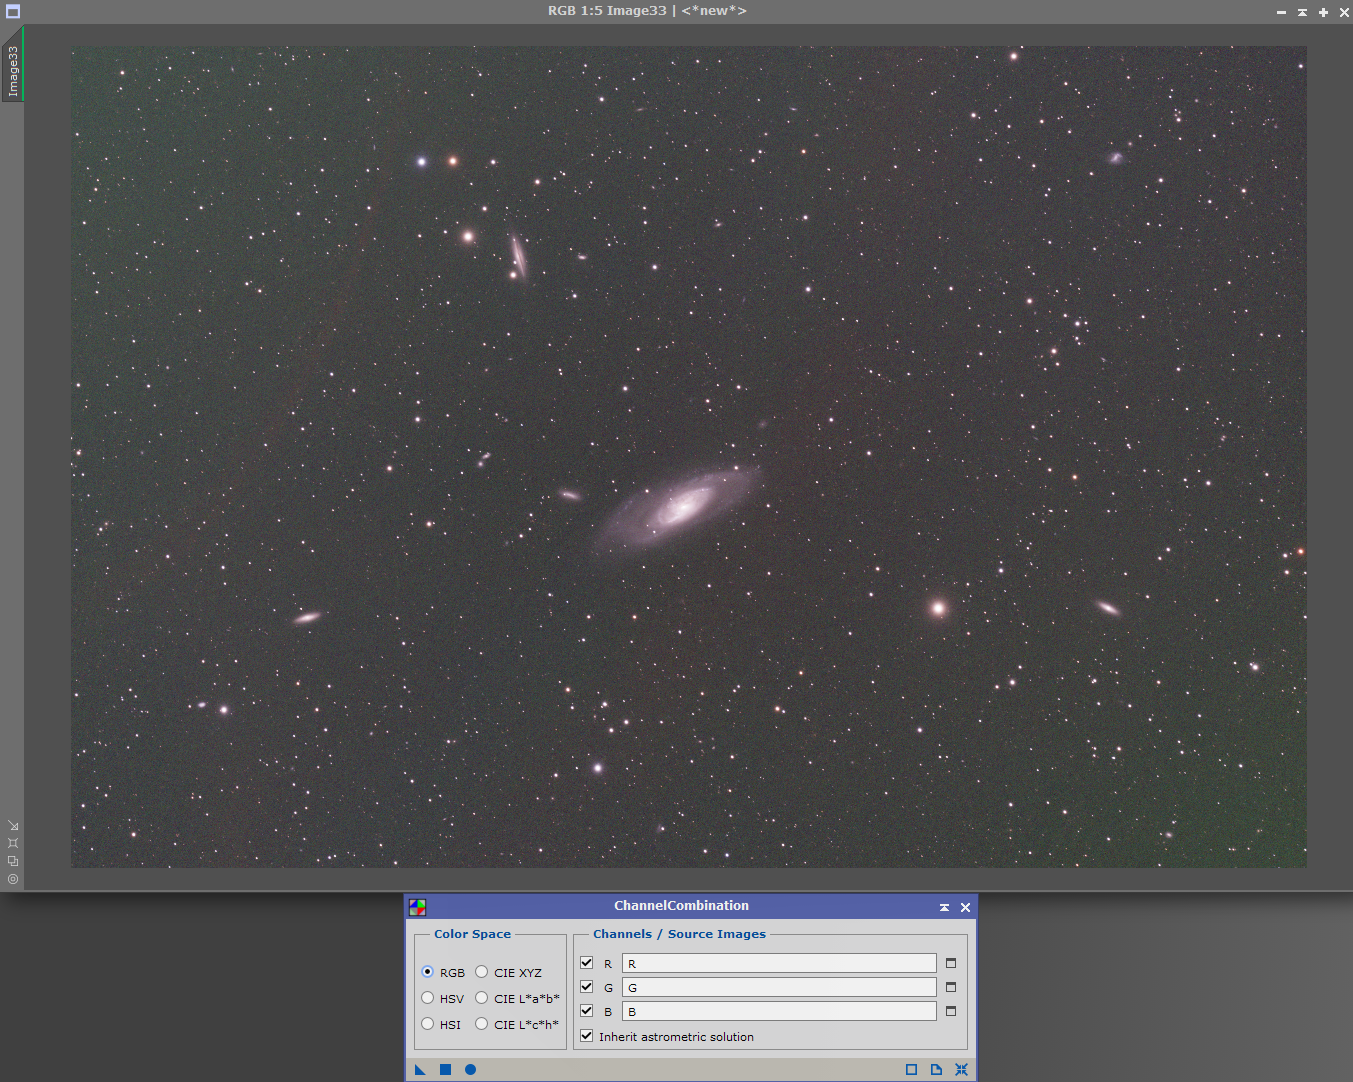
Task: Open view selector for R channel
Action: pos(951,963)
